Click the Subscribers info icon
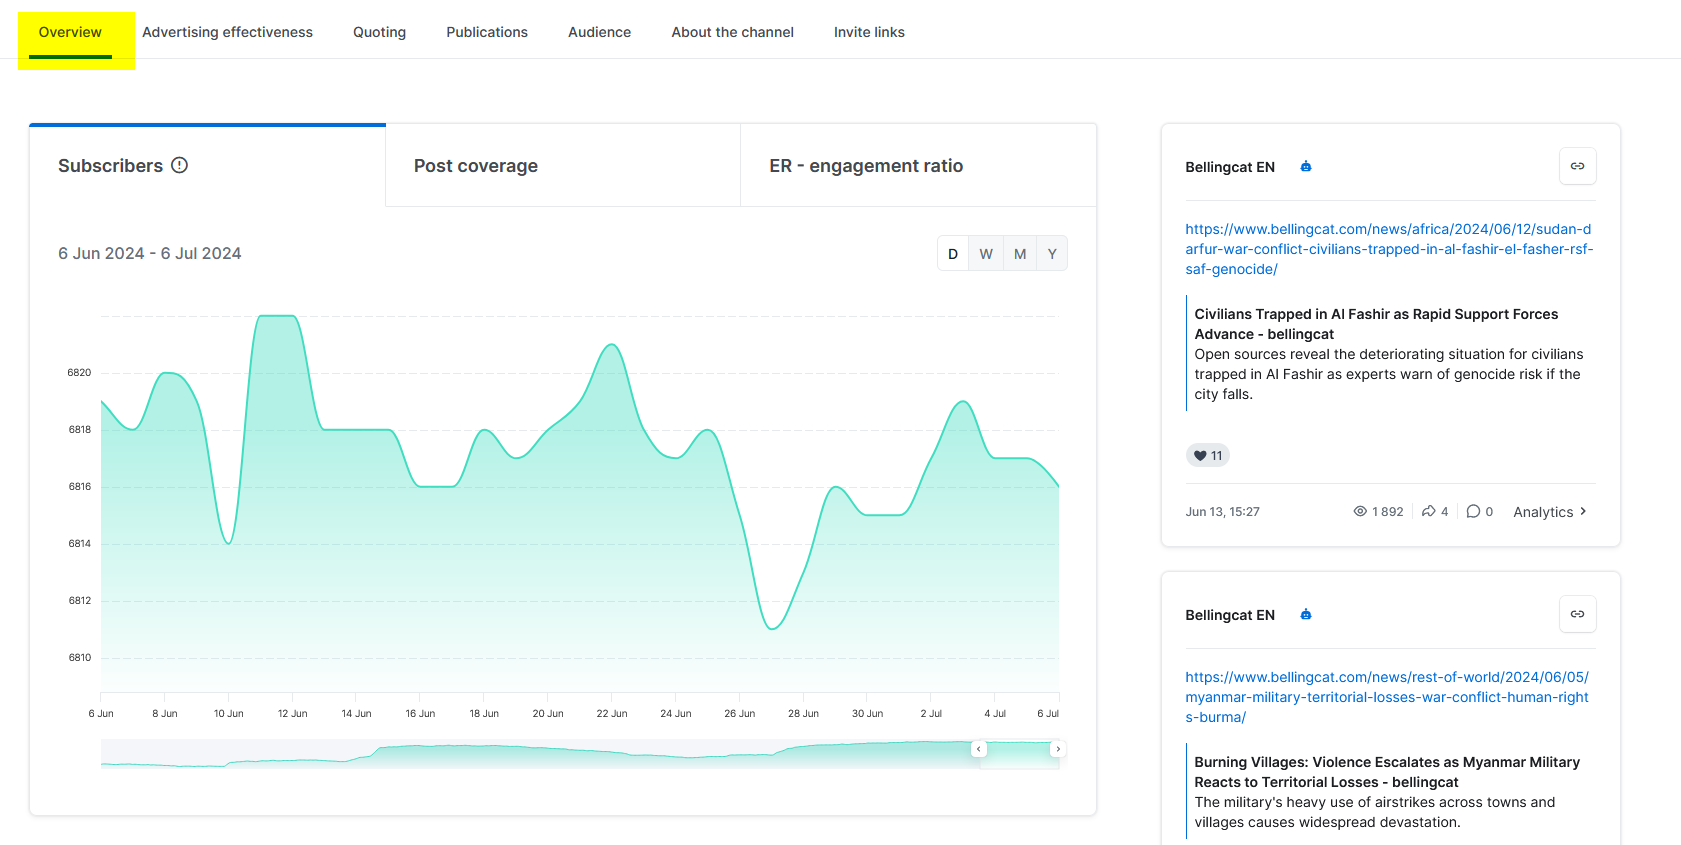 [179, 165]
